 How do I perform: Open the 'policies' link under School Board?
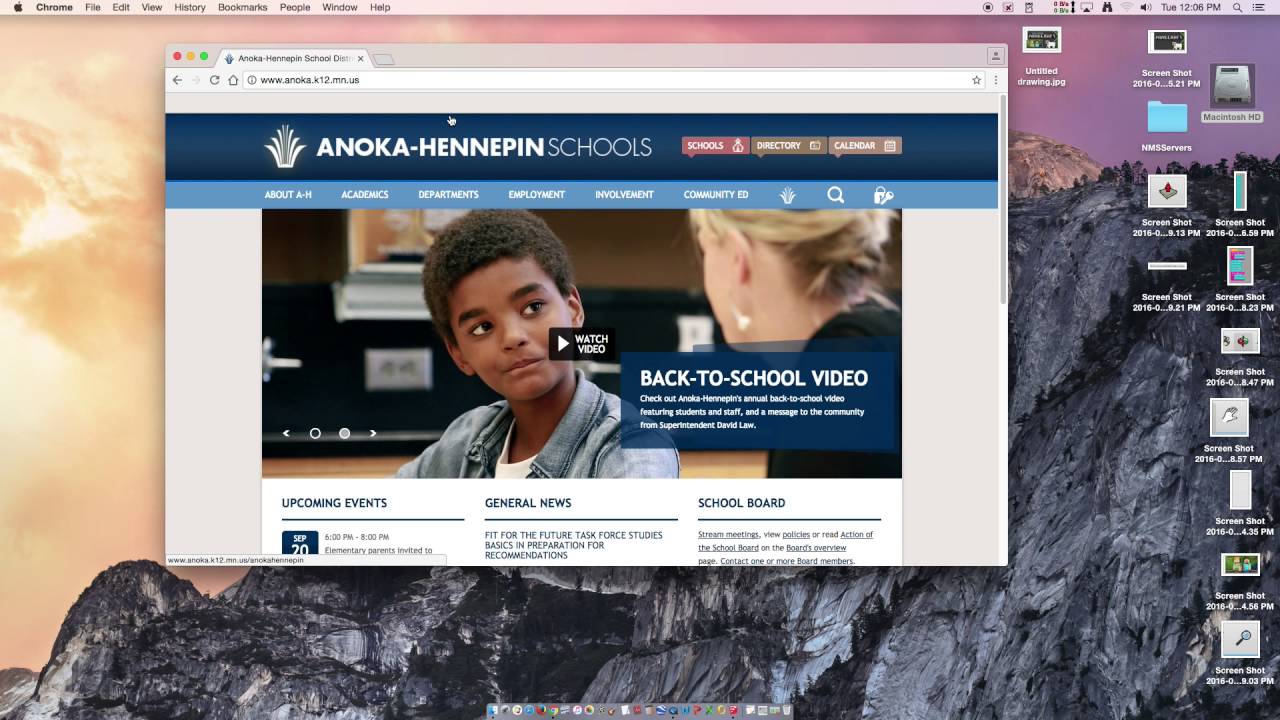(796, 535)
